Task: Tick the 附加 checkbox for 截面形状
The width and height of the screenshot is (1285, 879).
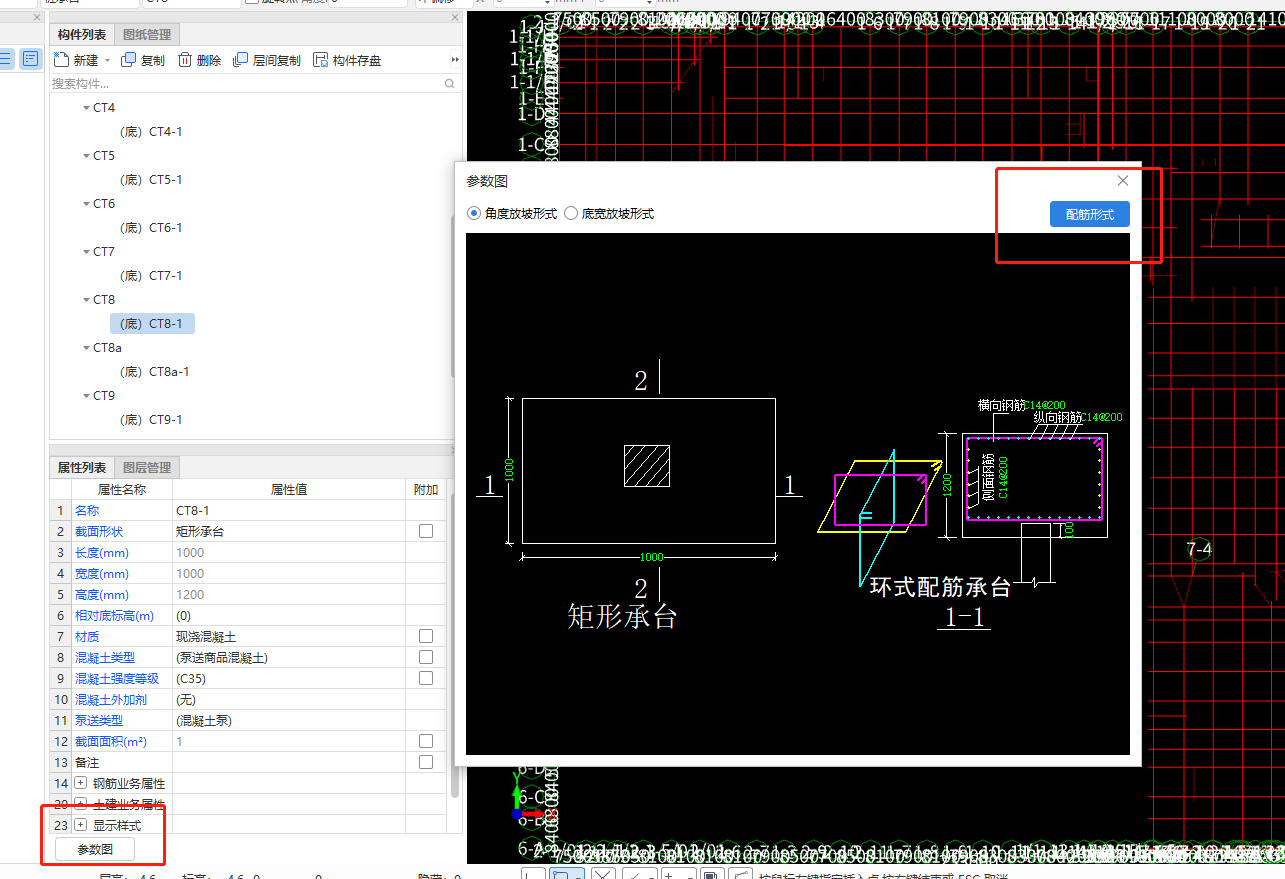Action: point(426,531)
